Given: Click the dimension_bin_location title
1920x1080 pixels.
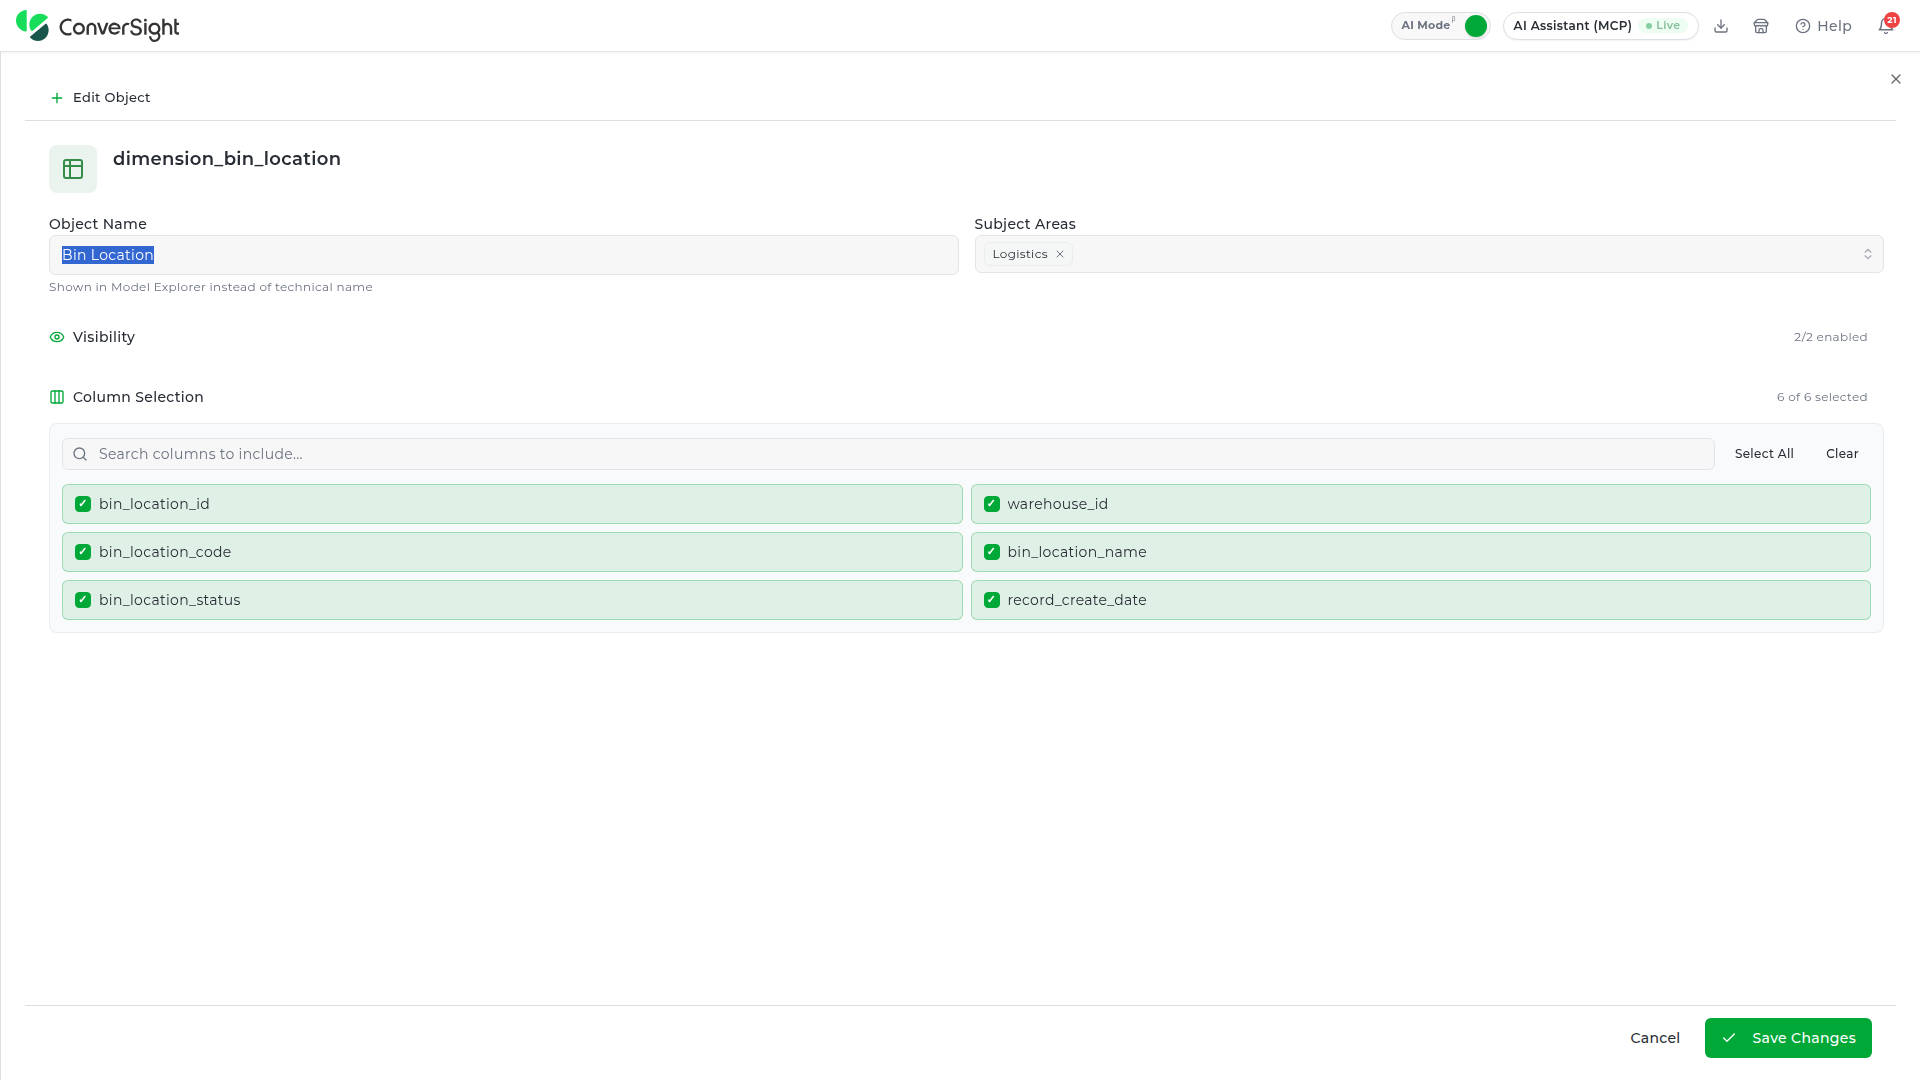Looking at the screenshot, I should [227, 159].
